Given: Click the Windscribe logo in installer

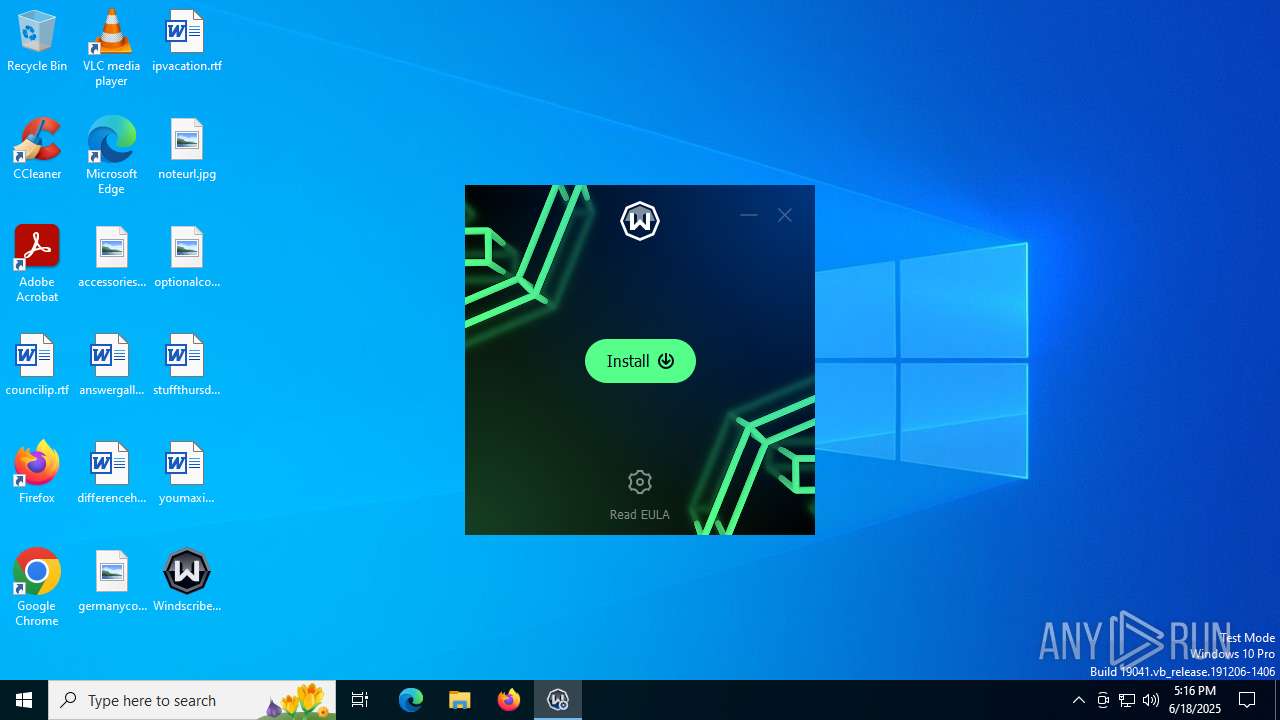Looking at the screenshot, I should pyautogui.click(x=640, y=221).
